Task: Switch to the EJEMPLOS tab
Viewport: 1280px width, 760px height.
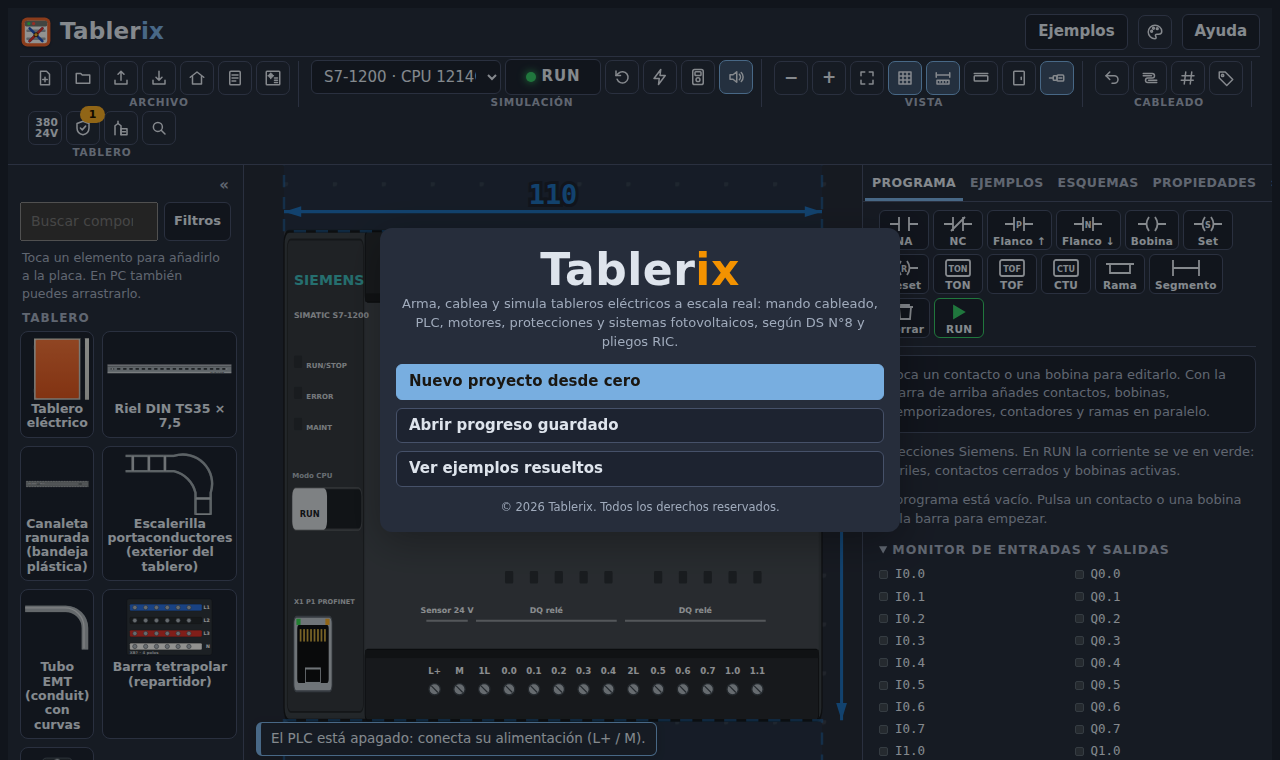Action: pos(1006,183)
